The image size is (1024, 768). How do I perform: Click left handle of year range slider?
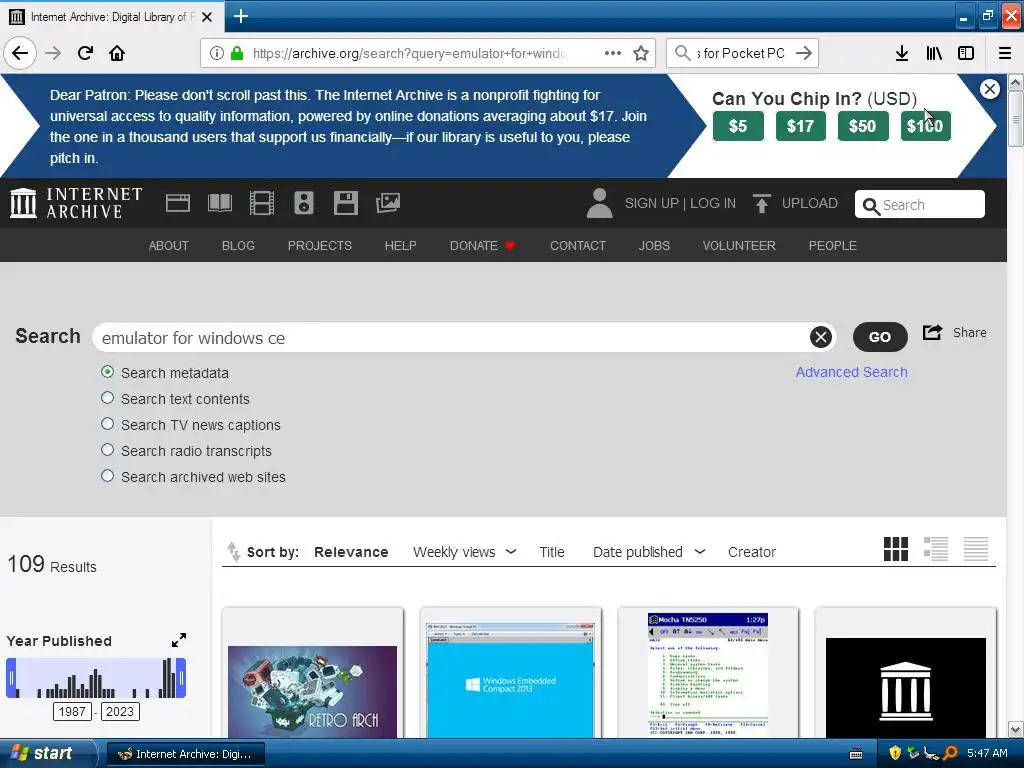pos(10,678)
